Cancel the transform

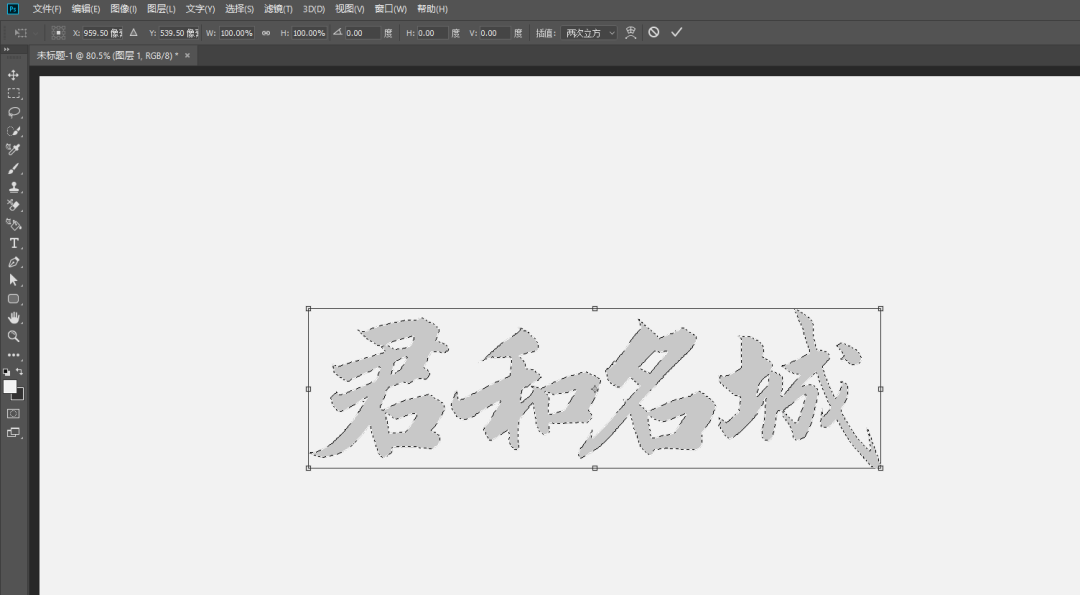[654, 32]
